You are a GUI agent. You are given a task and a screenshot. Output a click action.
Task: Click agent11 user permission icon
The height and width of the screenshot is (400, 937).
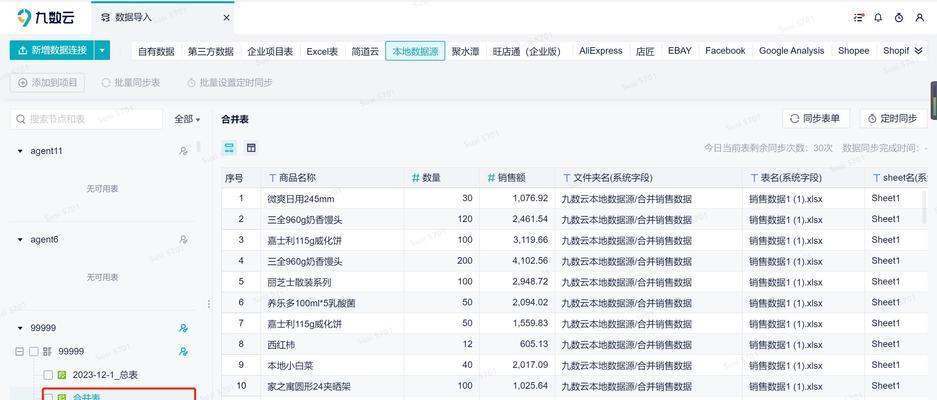point(183,151)
